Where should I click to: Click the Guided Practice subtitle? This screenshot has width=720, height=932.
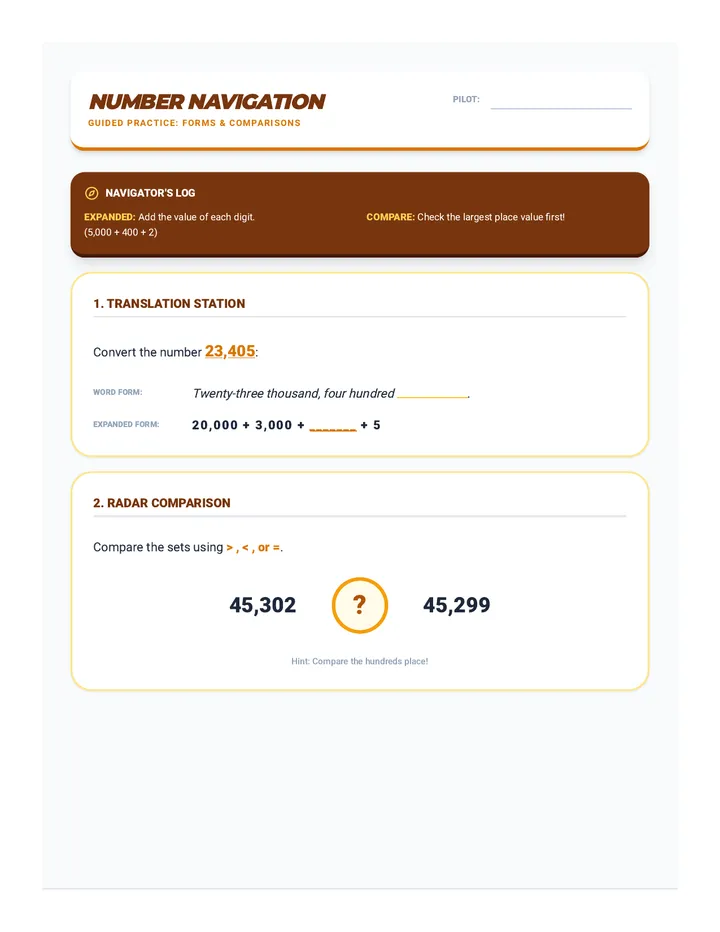point(194,123)
